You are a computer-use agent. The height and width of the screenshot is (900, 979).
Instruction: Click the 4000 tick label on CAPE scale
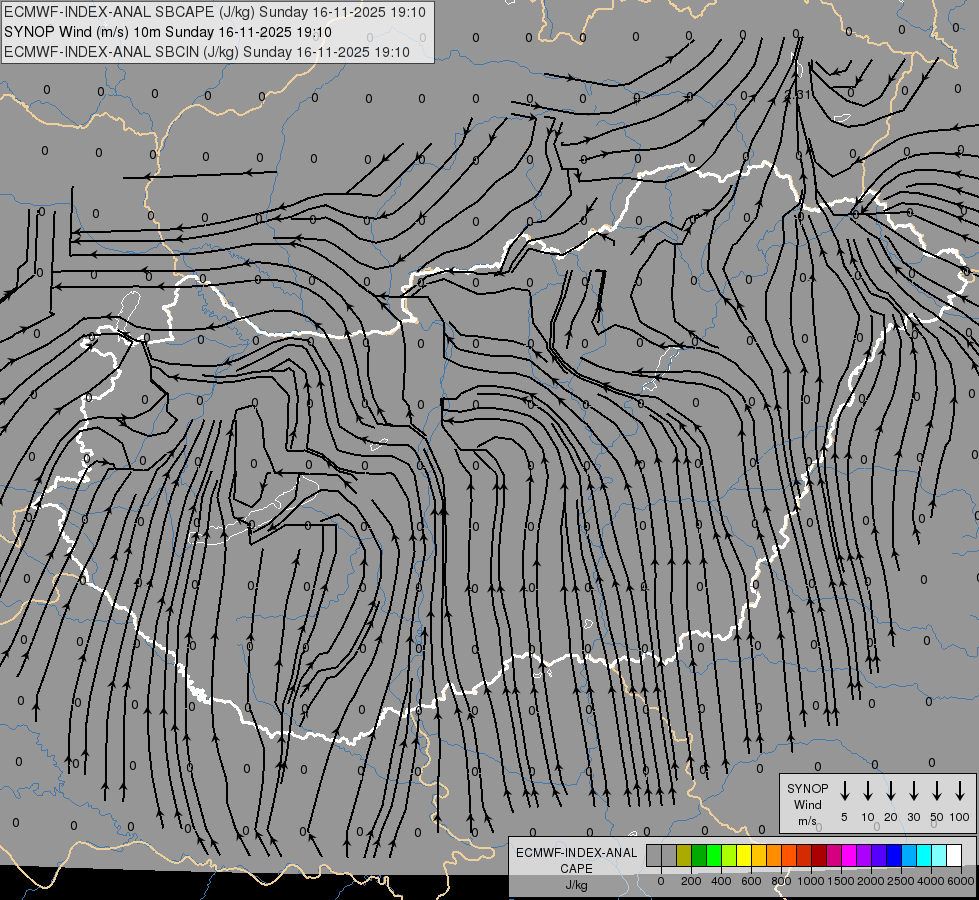coord(931,881)
